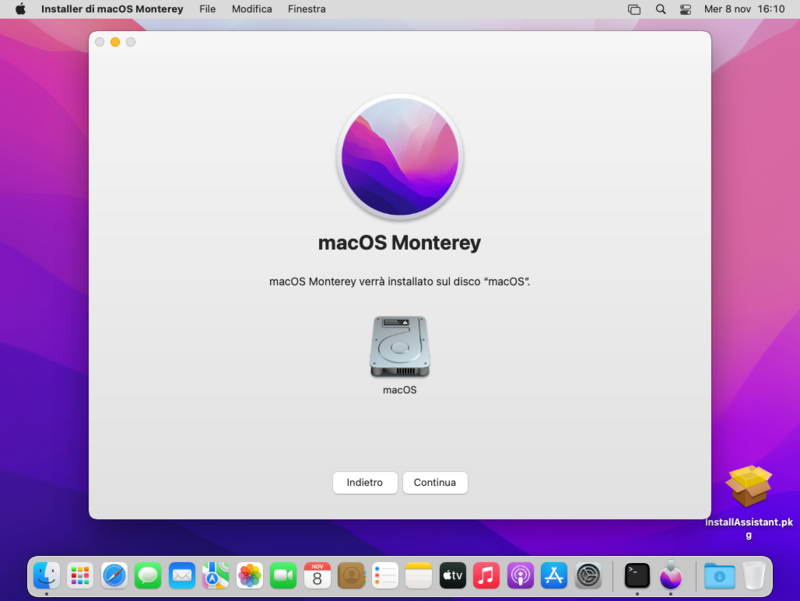Viewport: 800px width, 601px height.
Task: Open Calendar from the Dock
Action: pos(317,575)
